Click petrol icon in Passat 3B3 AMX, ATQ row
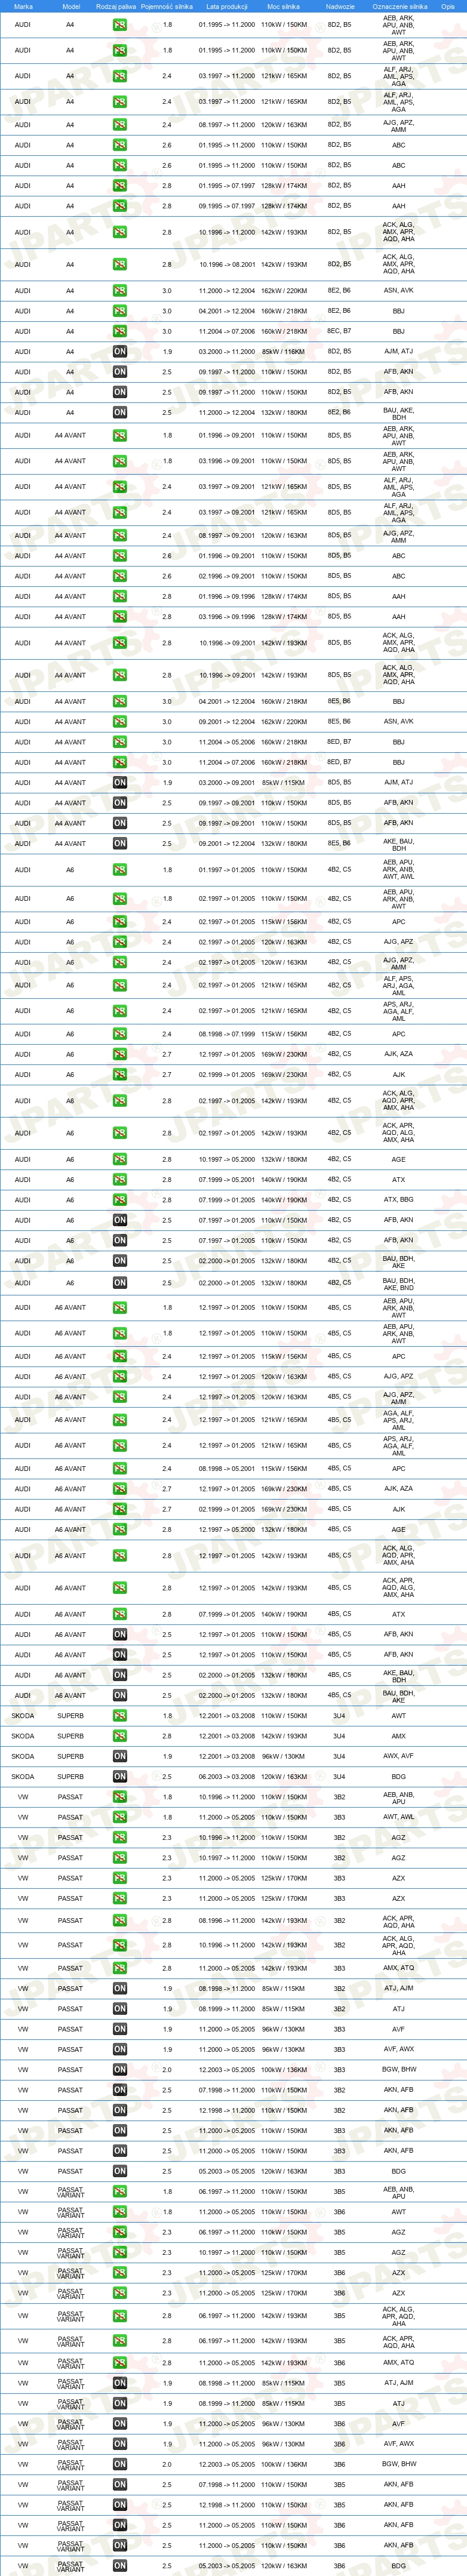 tap(119, 1968)
